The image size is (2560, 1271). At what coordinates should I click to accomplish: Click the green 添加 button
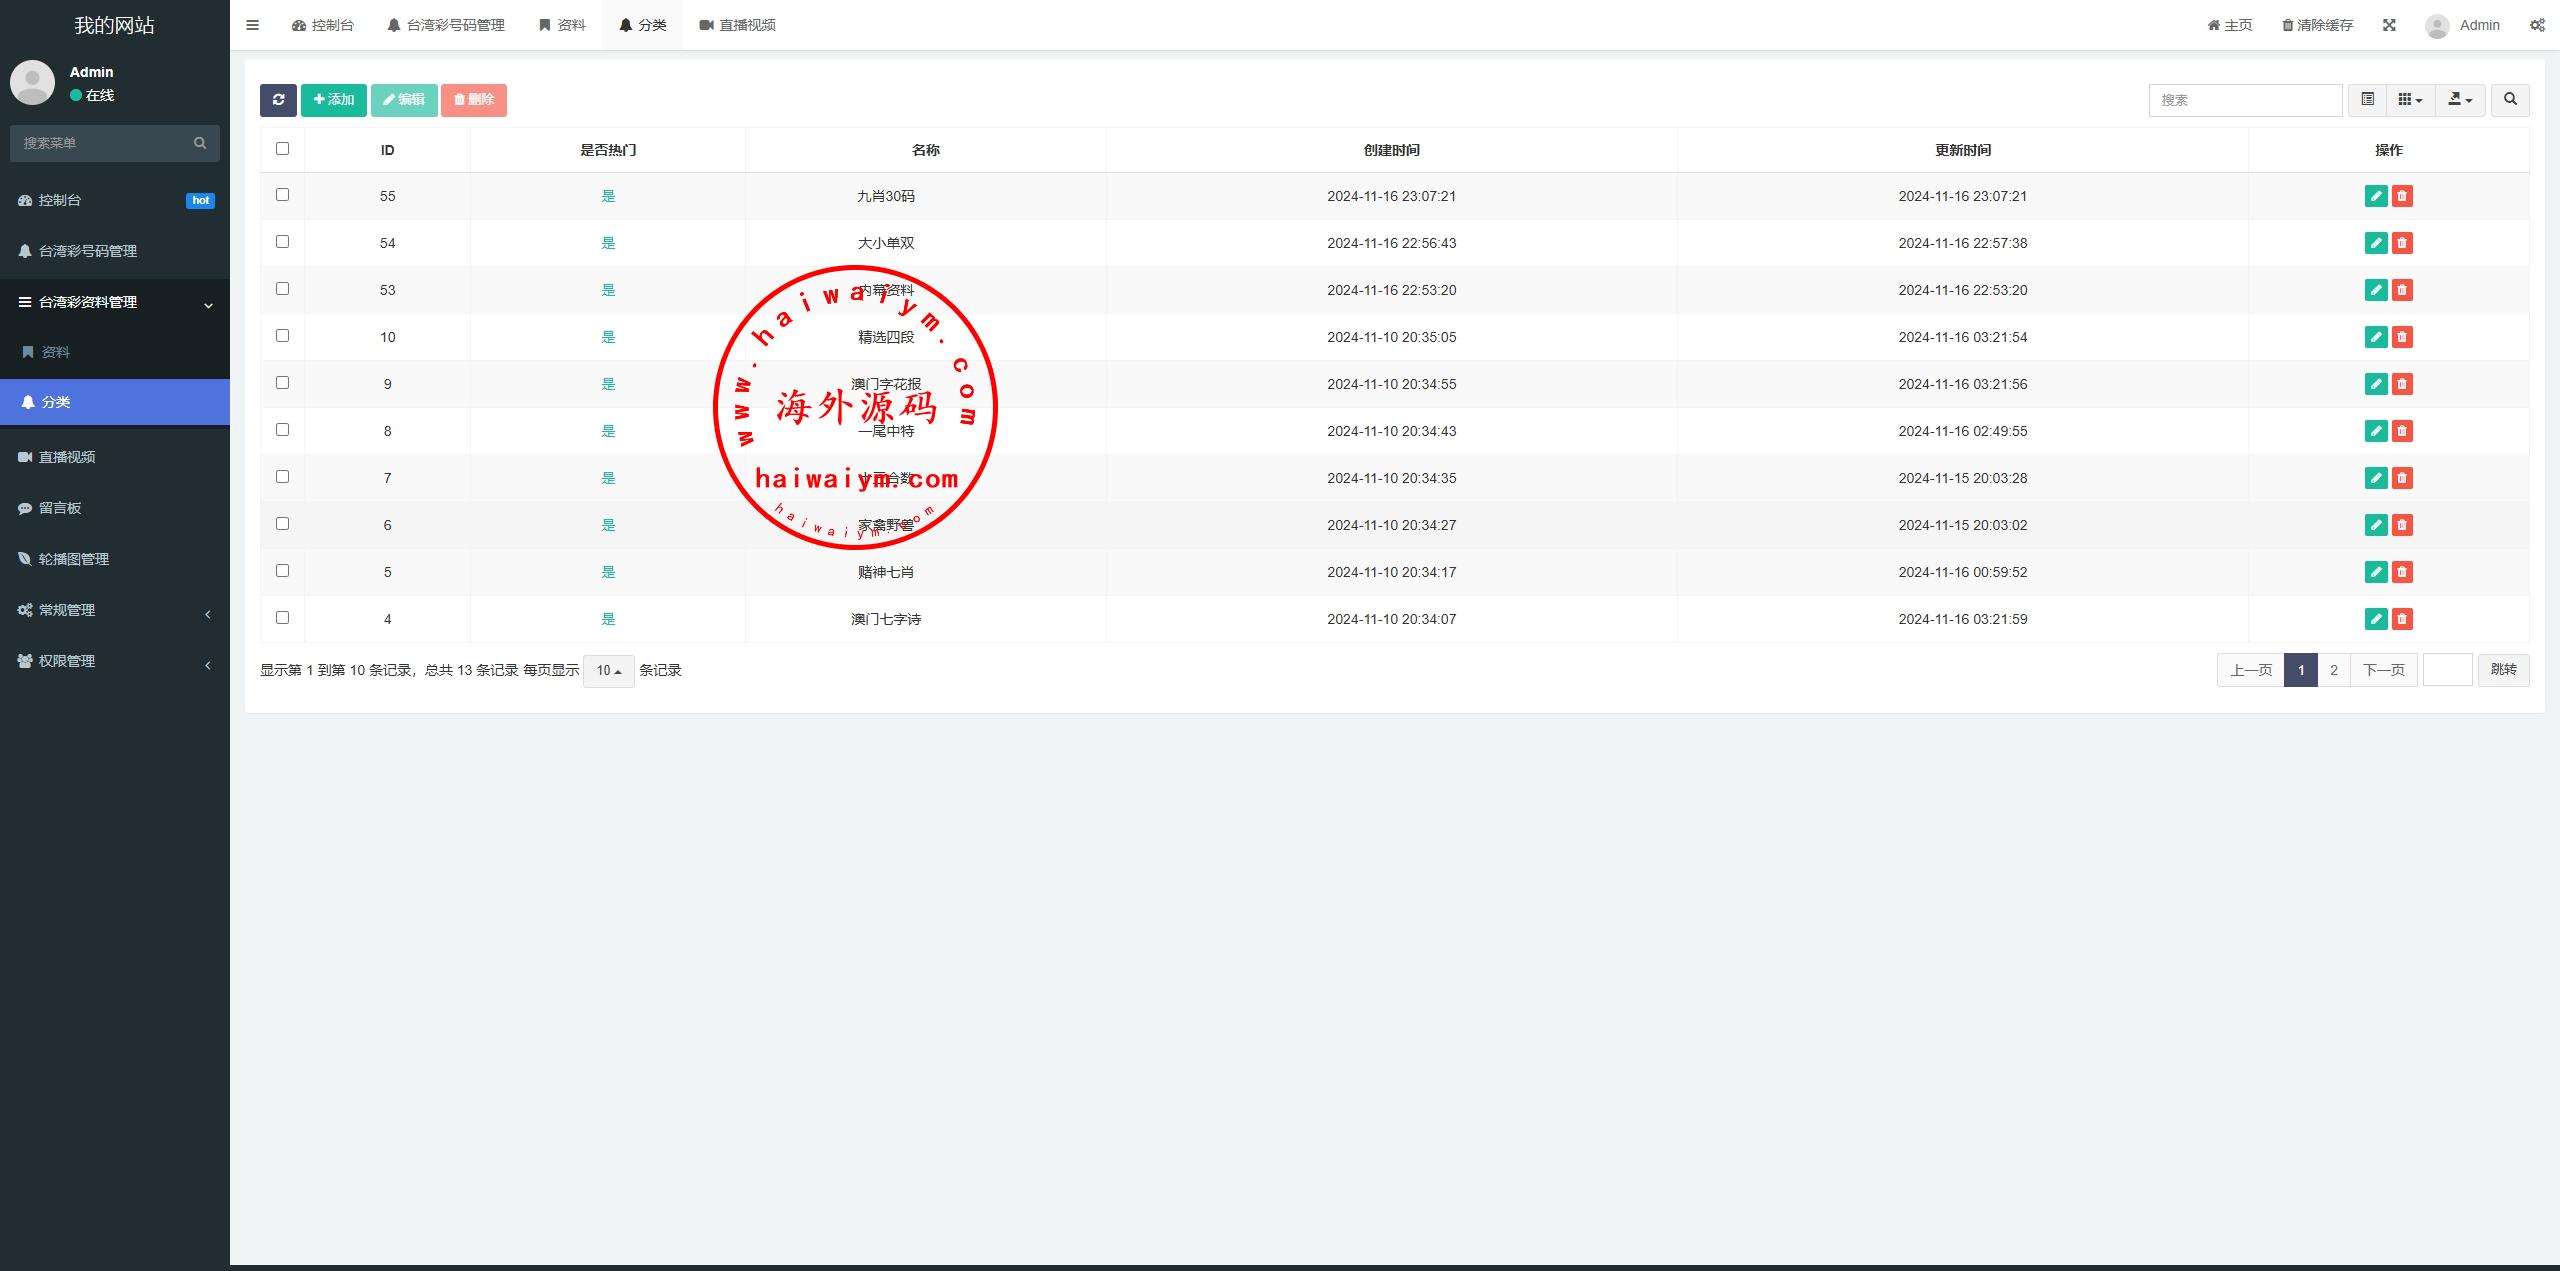(x=334, y=100)
